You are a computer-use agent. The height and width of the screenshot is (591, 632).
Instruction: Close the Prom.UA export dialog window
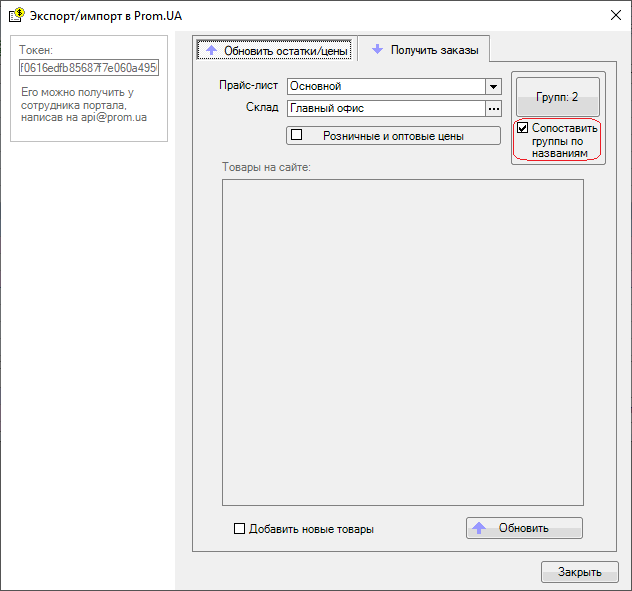pos(615,15)
